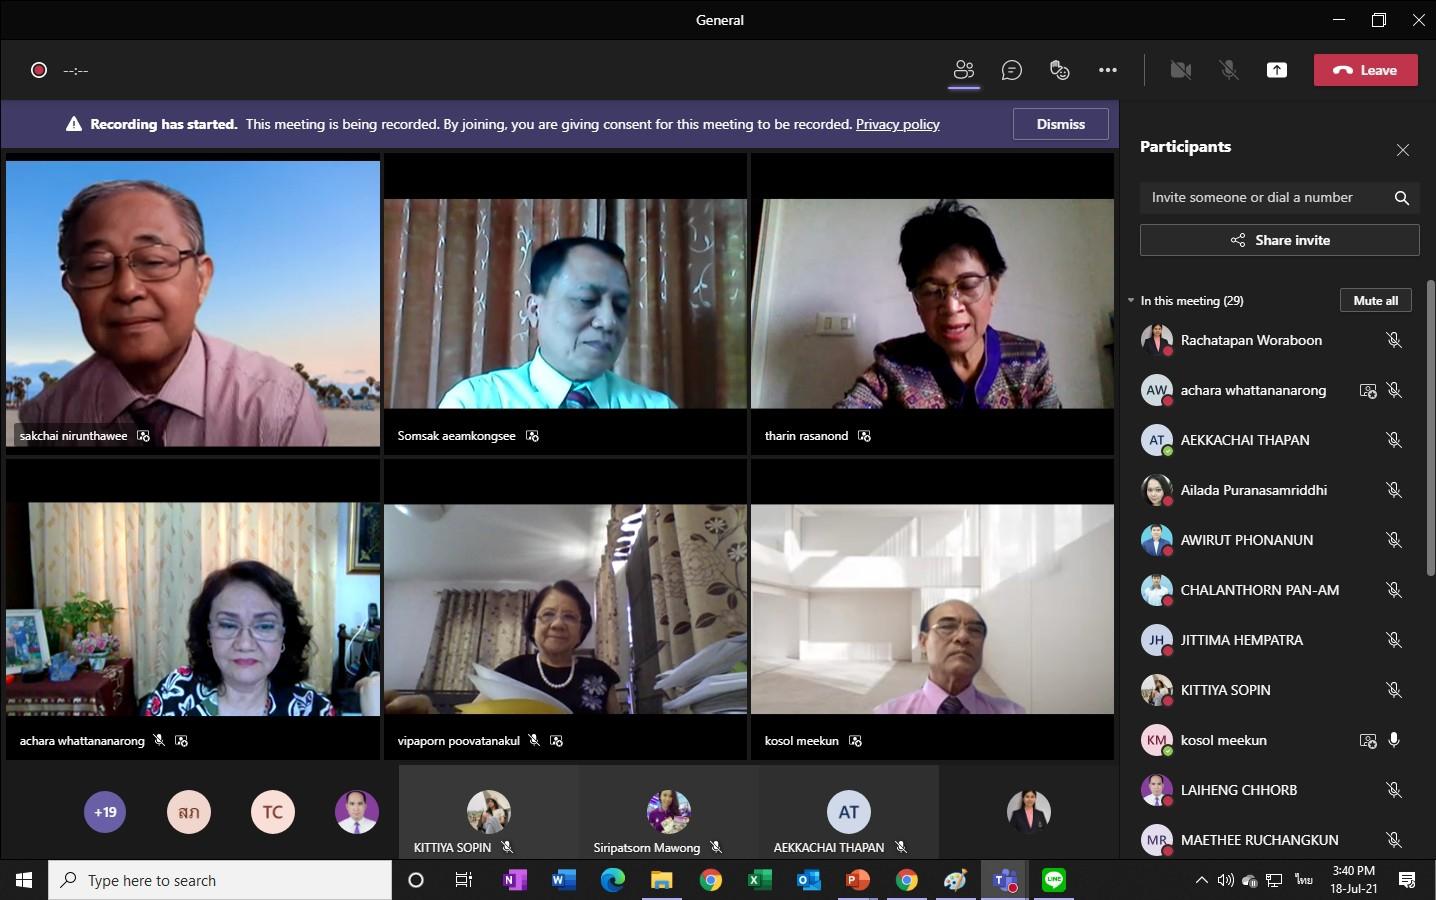Select the vipaporn poovatanakul video tile
The width and height of the screenshot is (1436, 900).
point(565,609)
